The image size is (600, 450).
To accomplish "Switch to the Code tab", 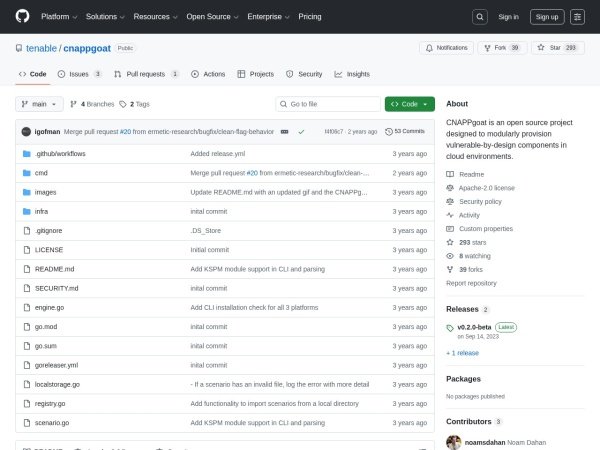I will click(33, 74).
